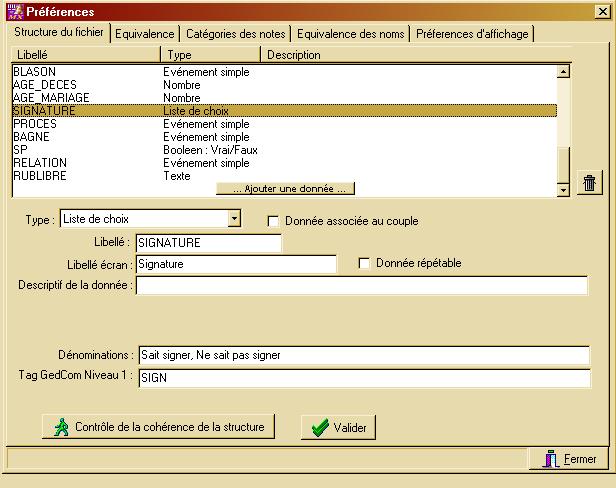Enable Donnée associée au couple checkbox

(273, 221)
